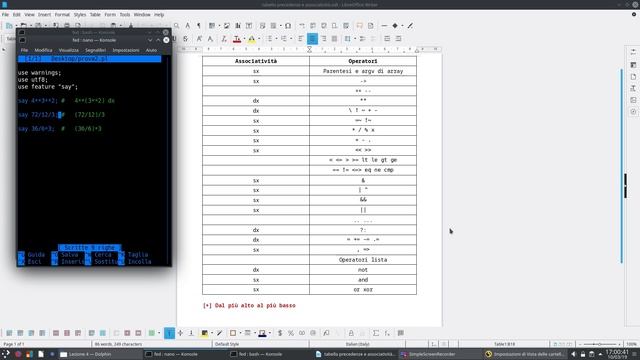Adjust the zoom slider in status bar
This screenshot has width=640, height=360.
600,344
